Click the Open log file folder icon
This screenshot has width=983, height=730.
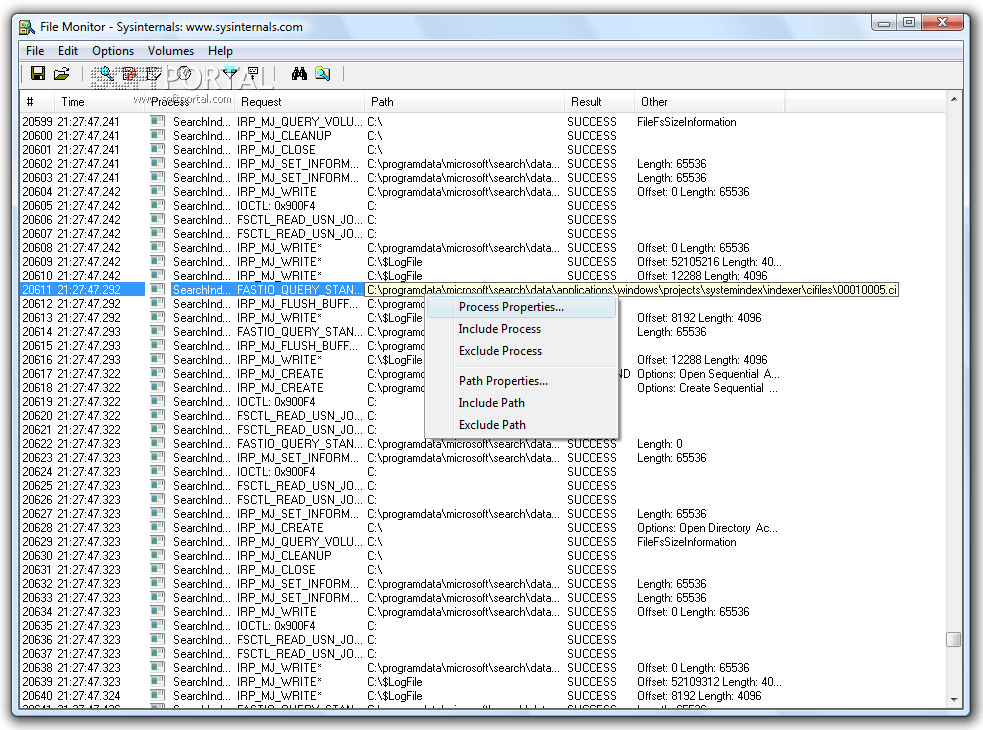62,73
